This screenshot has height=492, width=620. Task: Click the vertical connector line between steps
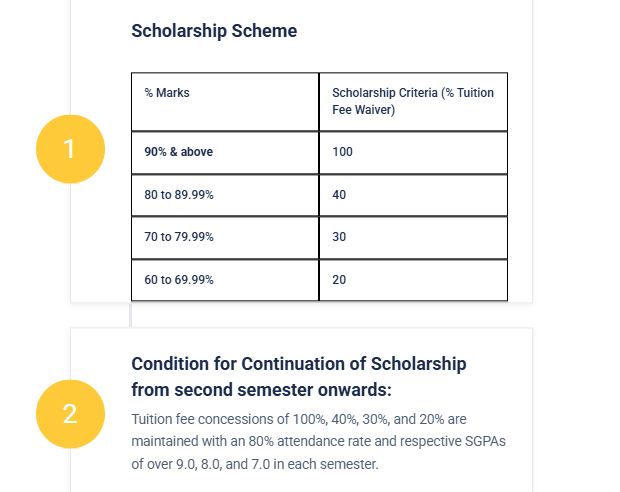click(130, 315)
